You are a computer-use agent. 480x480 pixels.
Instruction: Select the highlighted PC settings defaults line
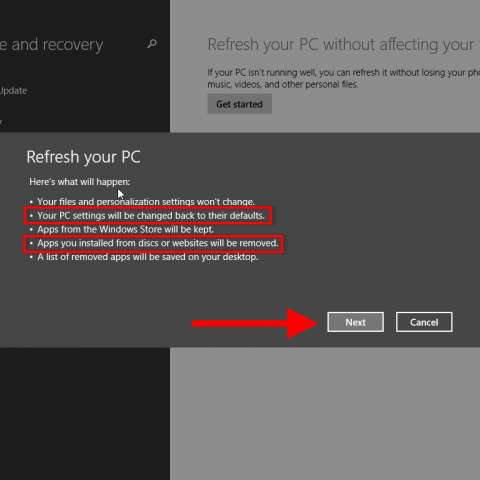(151, 216)
